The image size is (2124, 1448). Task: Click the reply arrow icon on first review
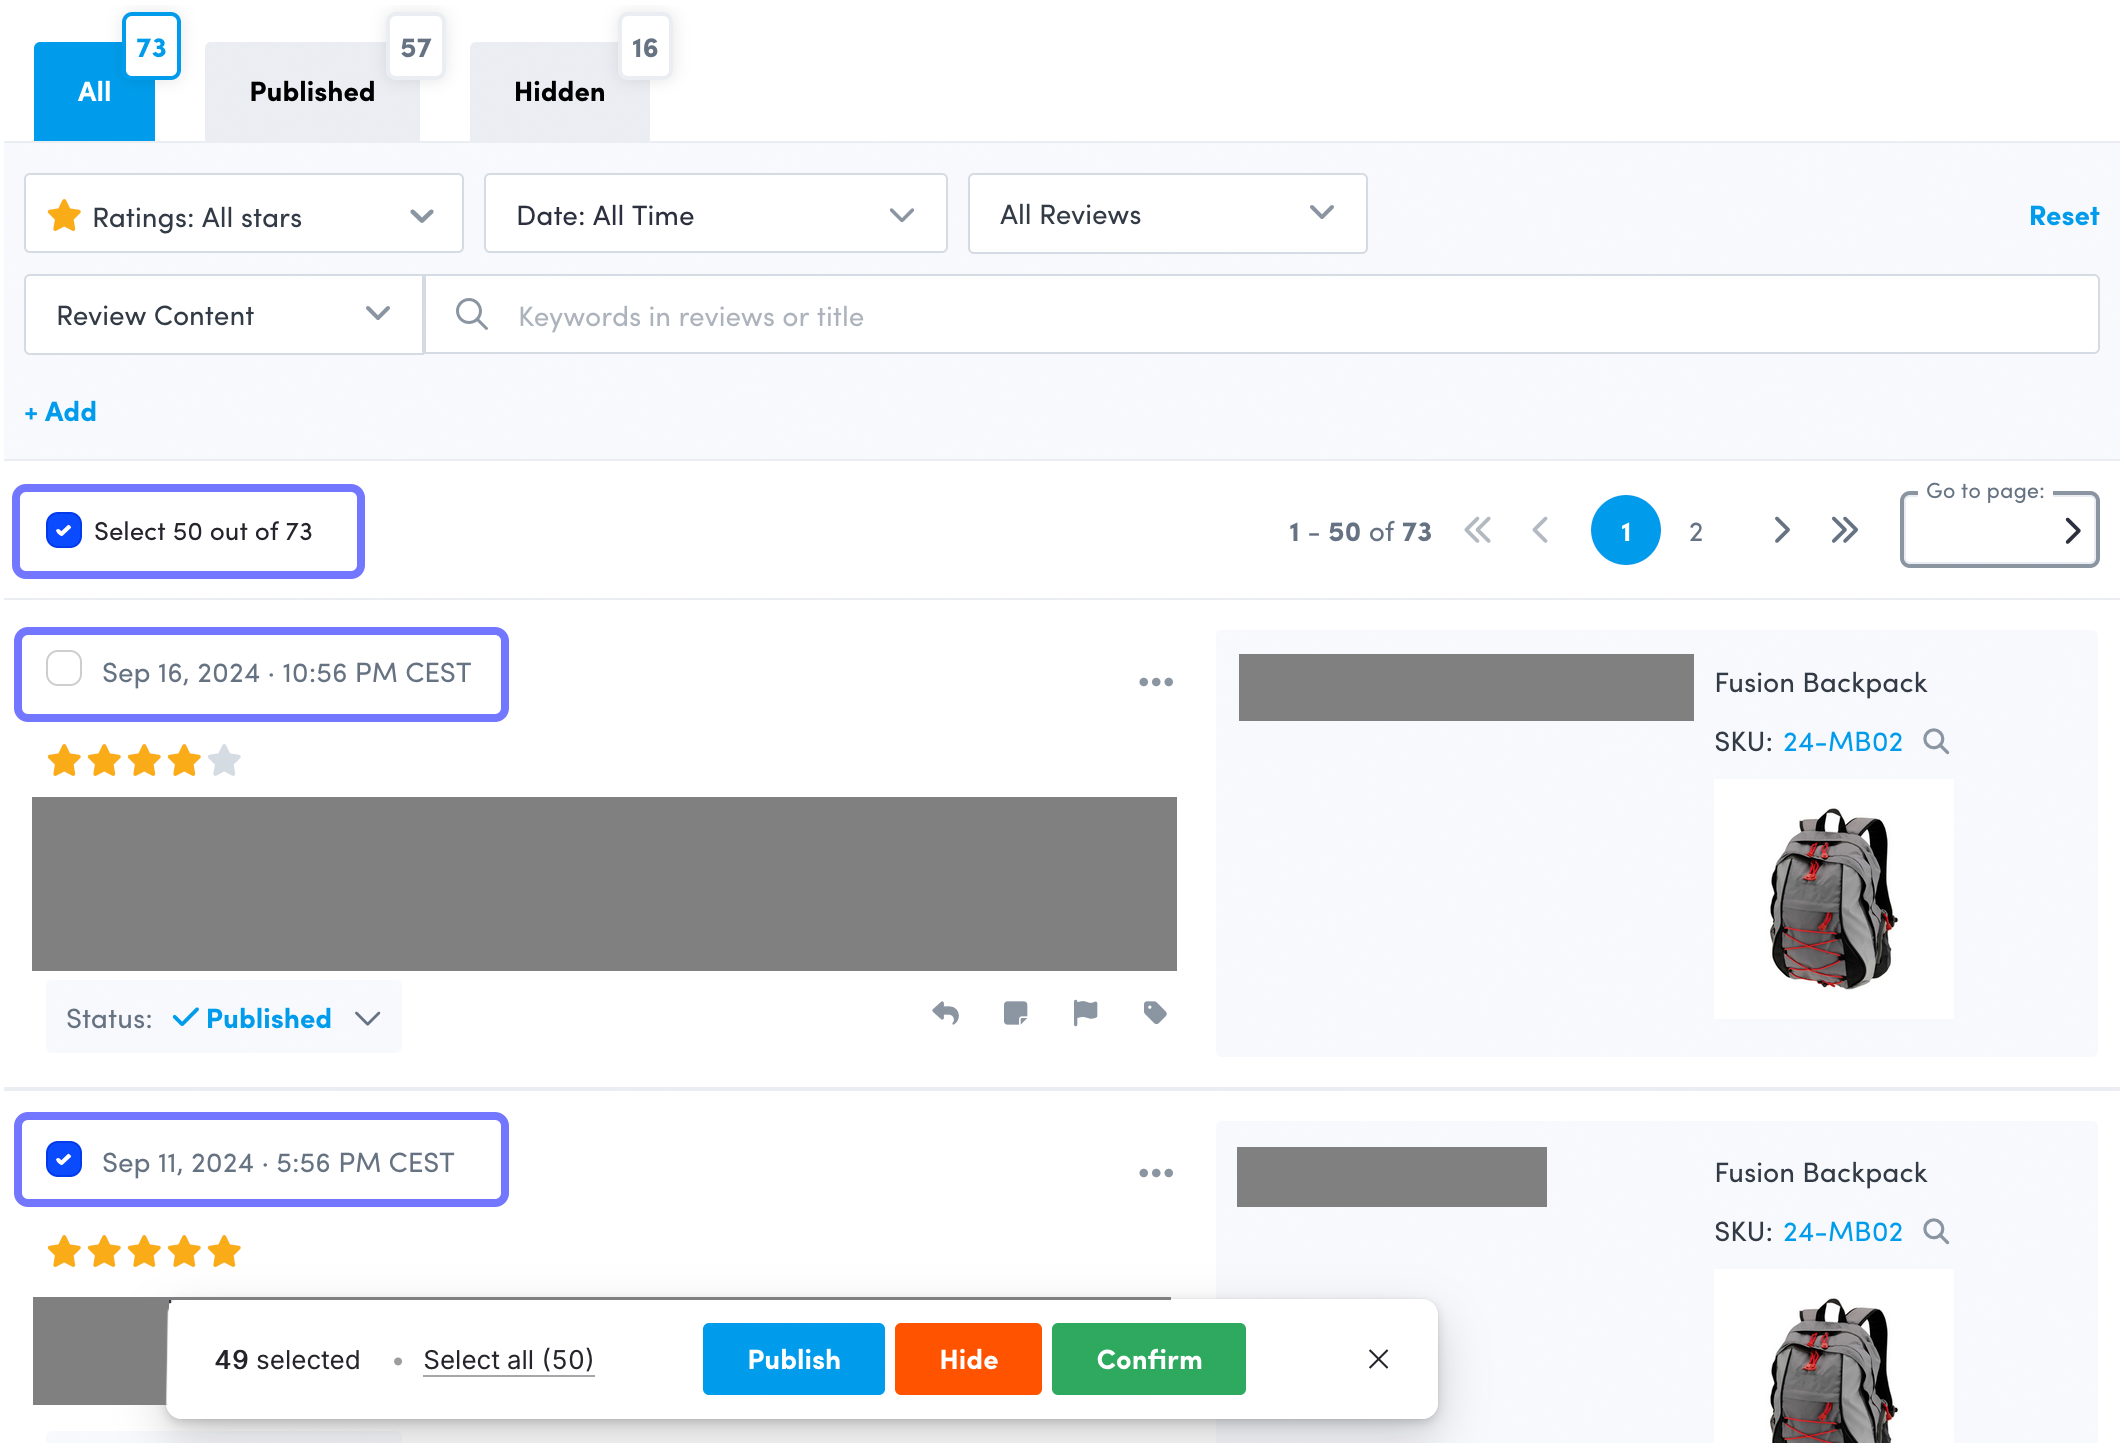click(x=945, y=1013)
